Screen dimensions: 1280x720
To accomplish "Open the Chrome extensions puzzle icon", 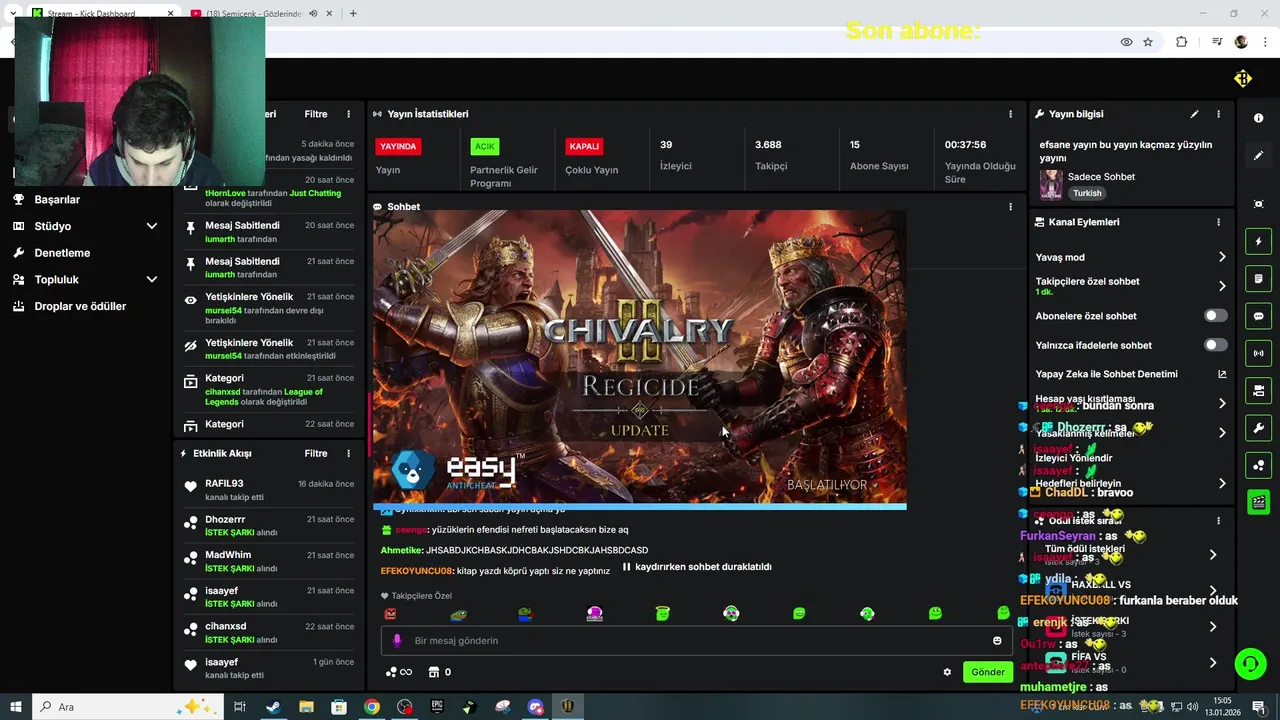I will pyautogui.click(x=1181, y=42).
